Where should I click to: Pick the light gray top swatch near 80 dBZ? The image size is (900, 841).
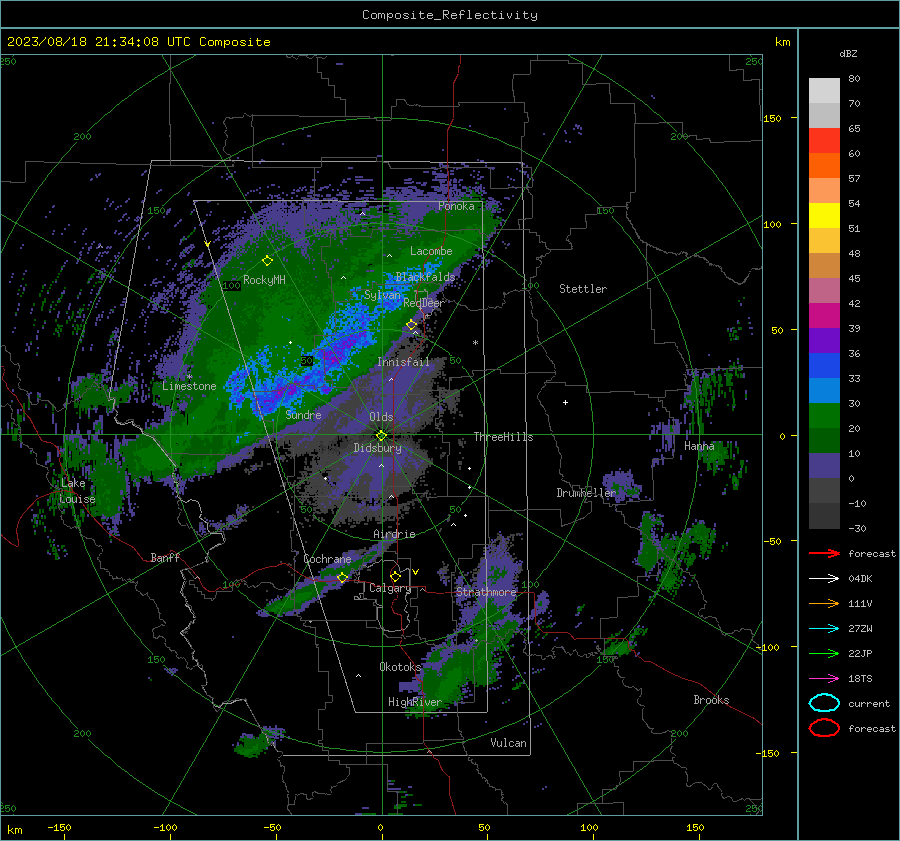(x=824, y=91)
